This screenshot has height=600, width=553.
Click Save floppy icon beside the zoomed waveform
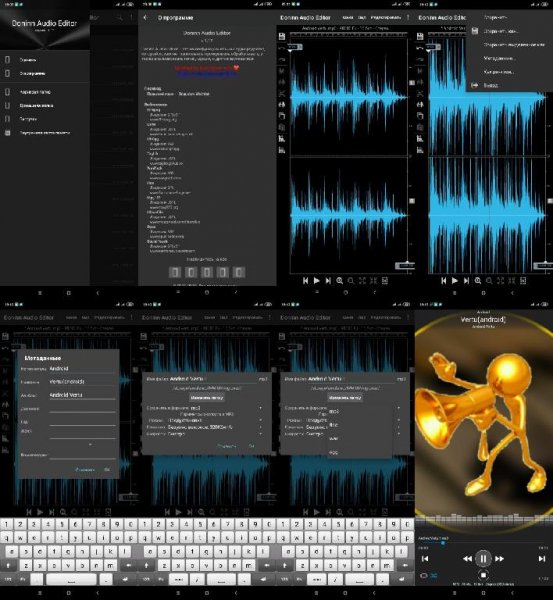click(420, 36)
